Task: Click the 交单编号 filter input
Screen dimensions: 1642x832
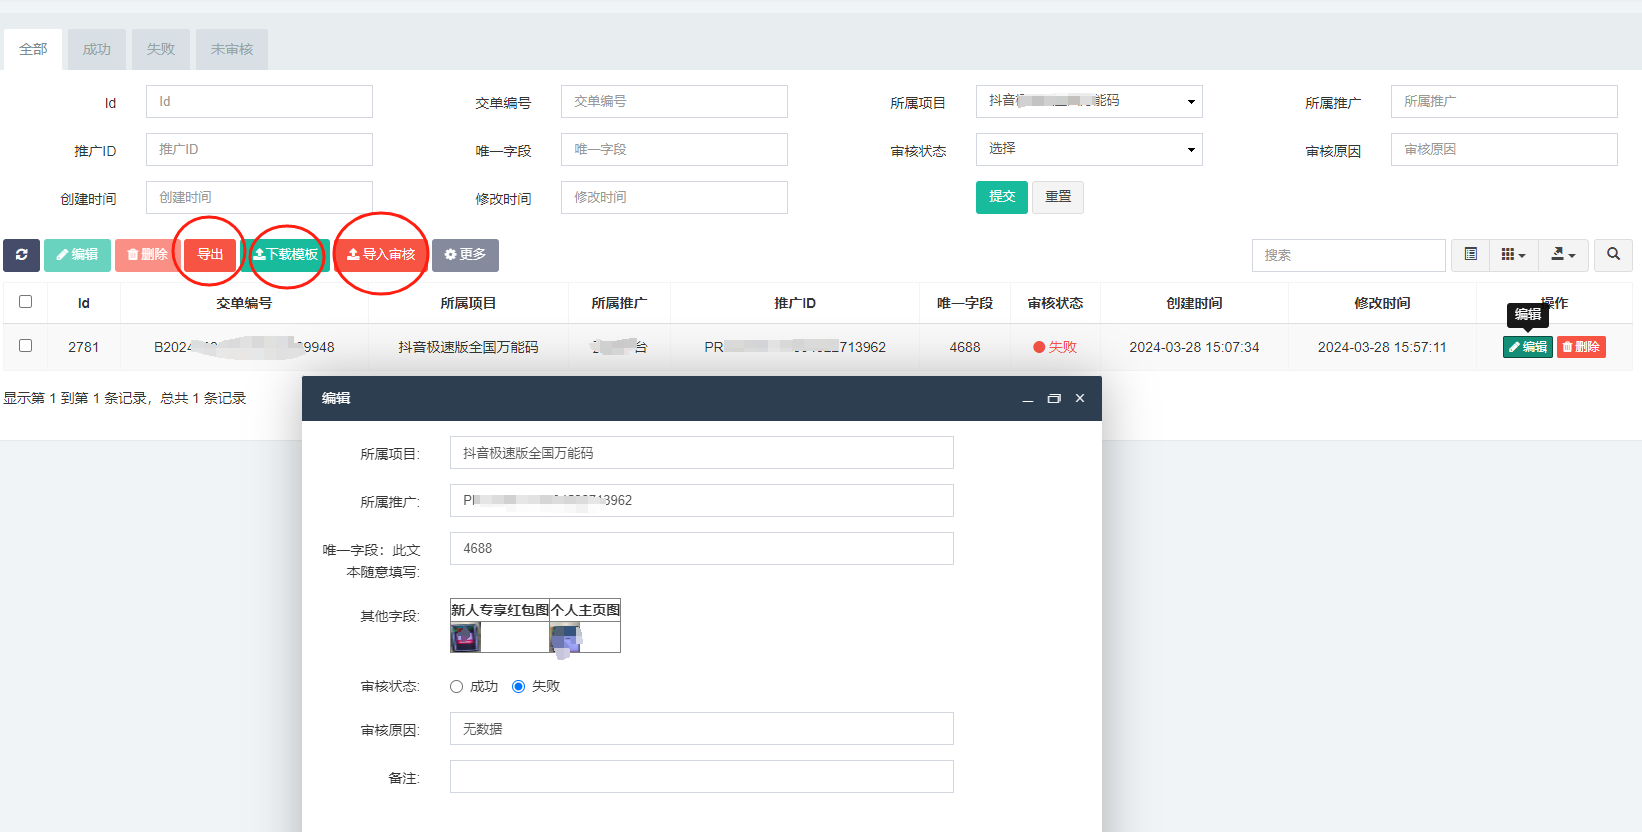Action: (x=674, y=101)
